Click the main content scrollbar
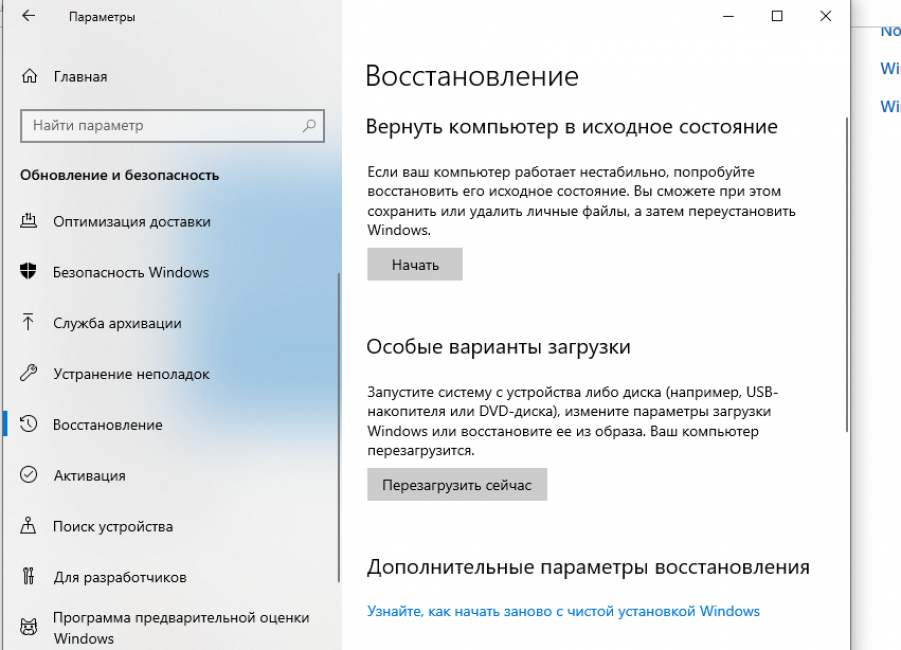 pos(846,274)
